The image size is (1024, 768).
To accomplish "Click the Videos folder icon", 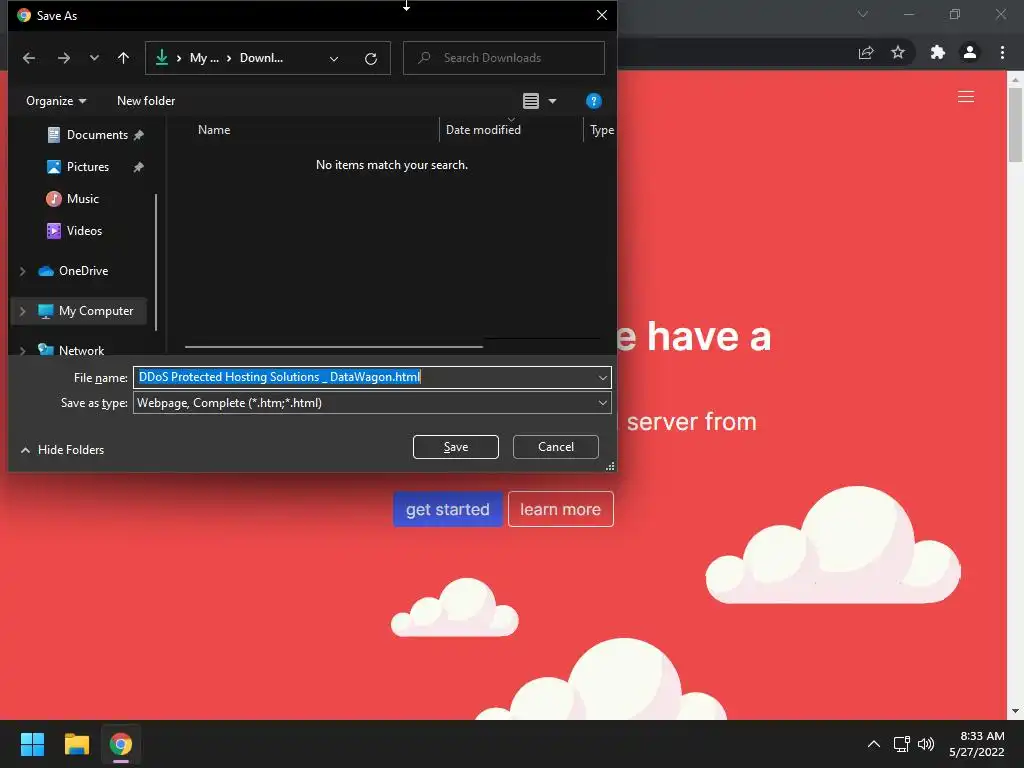I will [54, 231].
